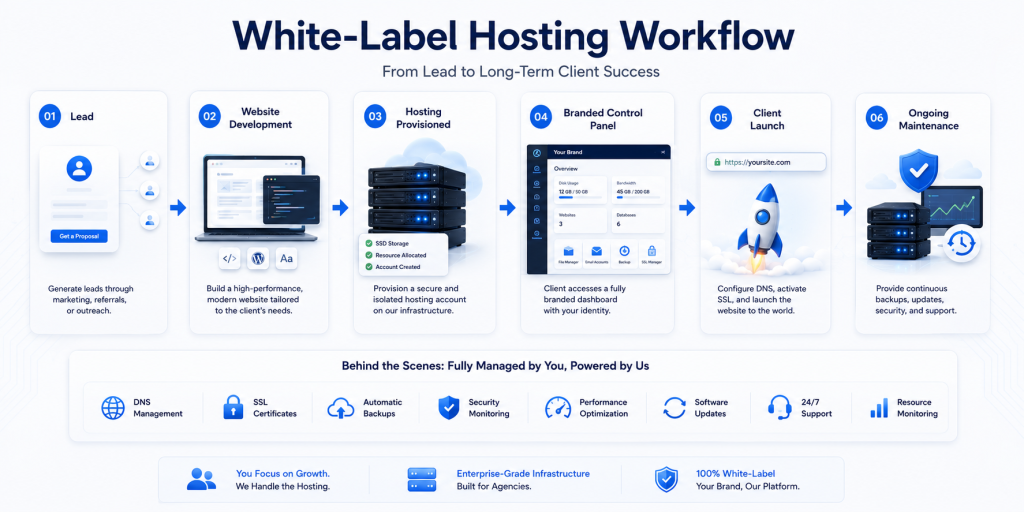Click the server icon beside Enterprise-Grade Infrastructure
1024x512 pixels.
pos(421,479)
